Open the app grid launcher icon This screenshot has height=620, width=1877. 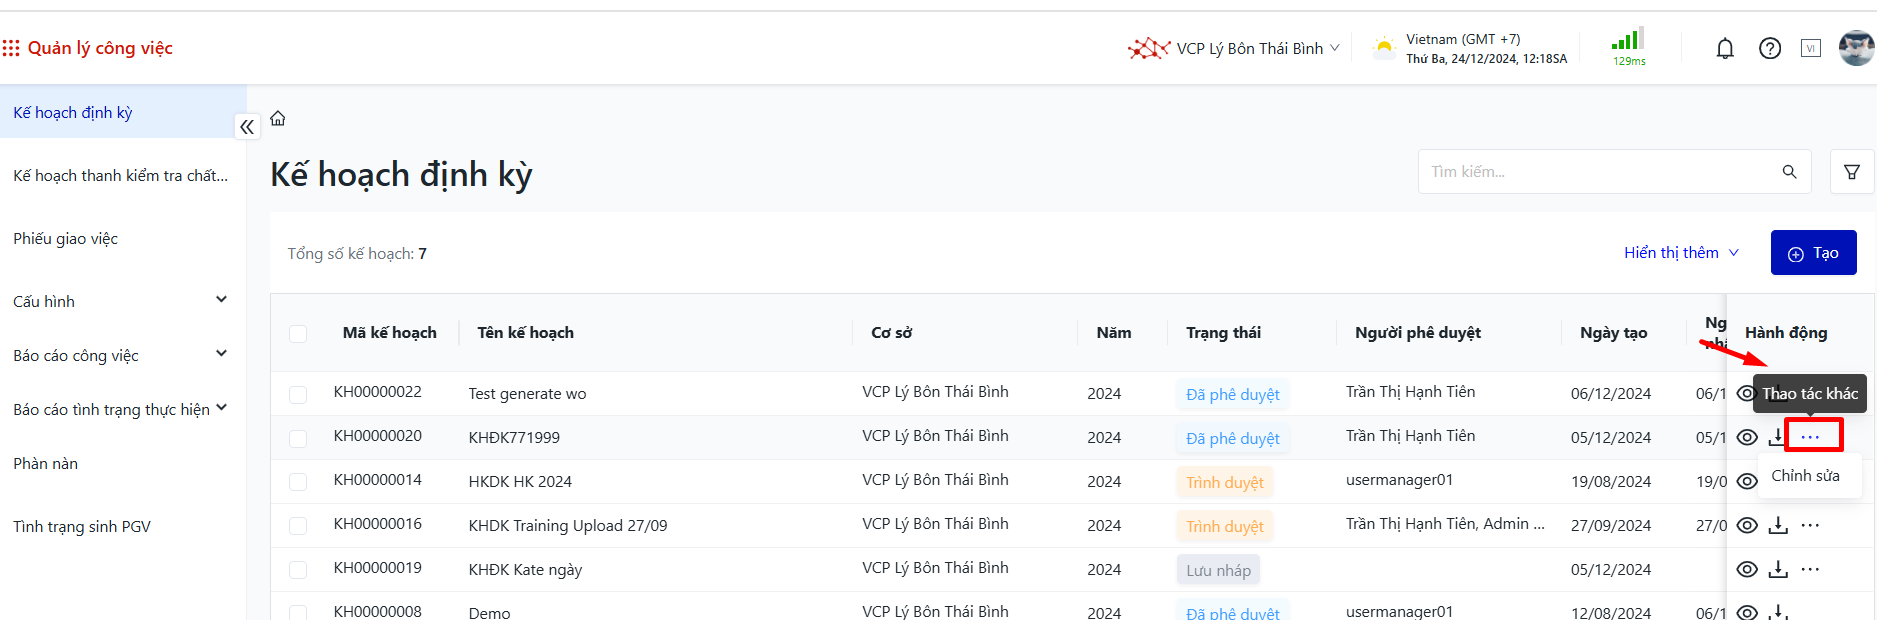[11, 48]
